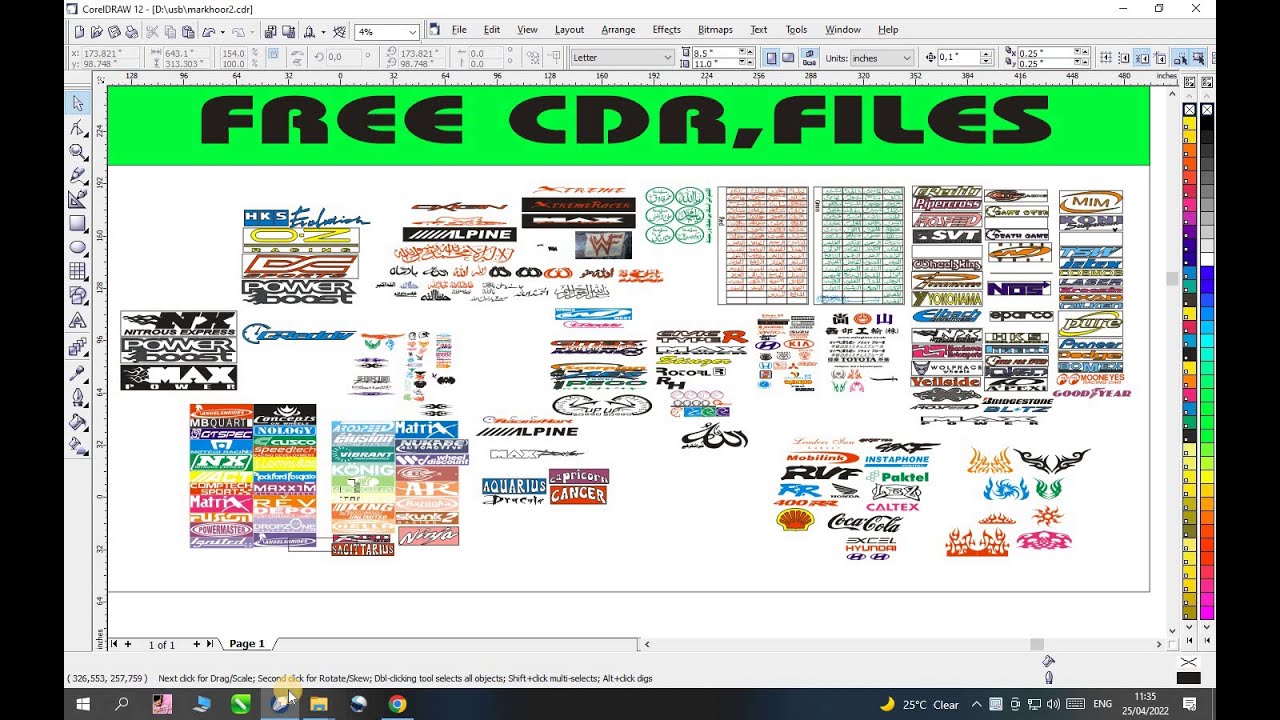Select the Pick tool in the toolbox

pyautogui.click(x=78, y=103)
